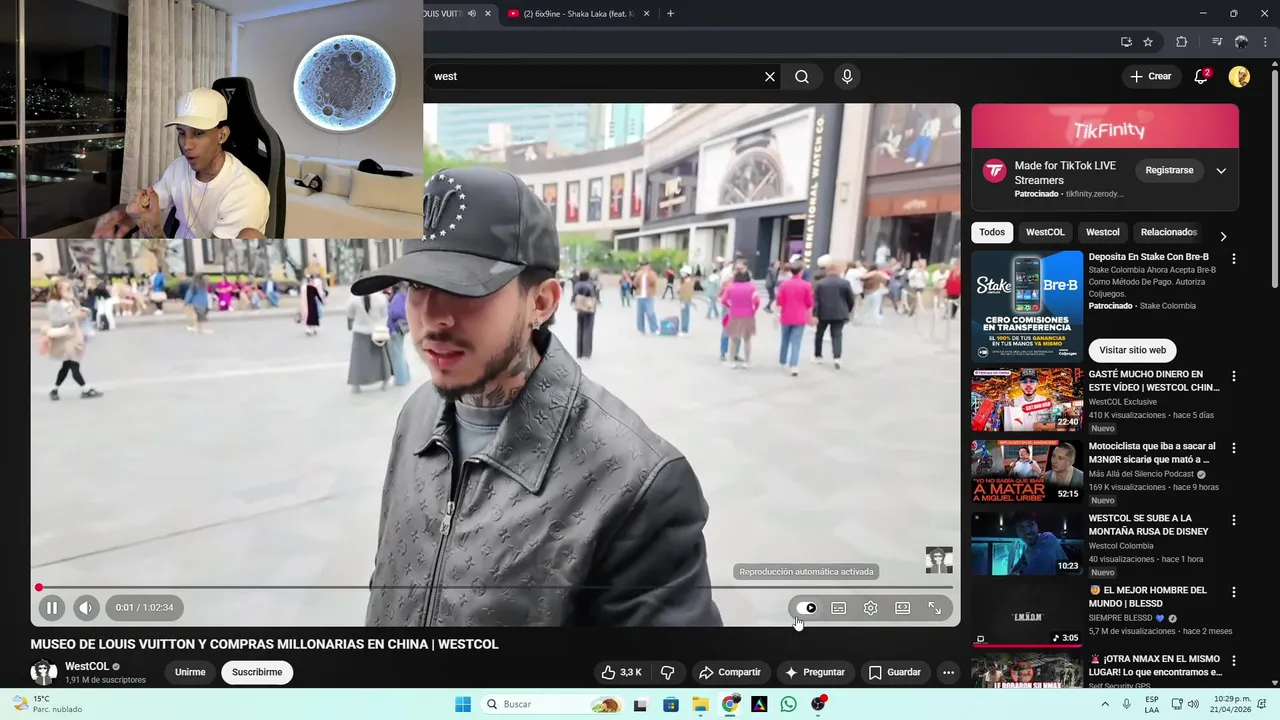Mute the video volume icon
Screen dimensions: 1280x720
(86, 607)
